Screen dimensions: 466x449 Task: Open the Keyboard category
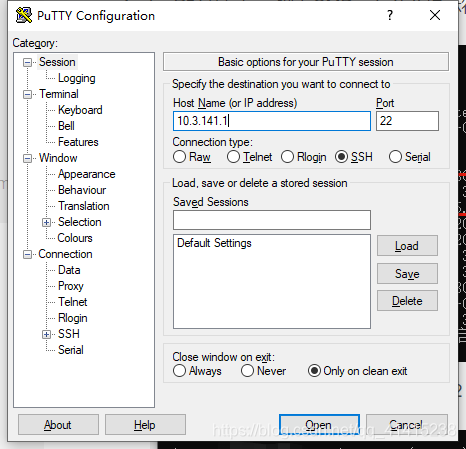pos(80,110)
